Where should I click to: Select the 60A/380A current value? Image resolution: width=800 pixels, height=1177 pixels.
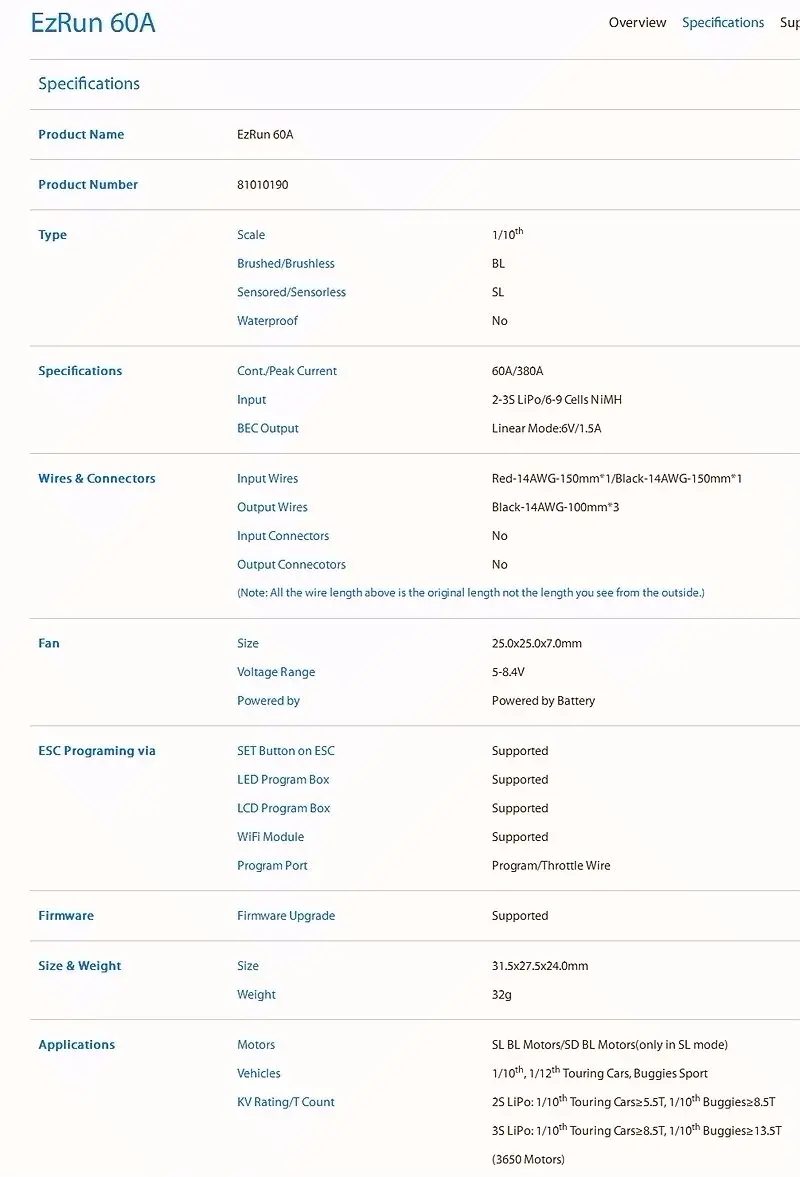pos(517,371)
